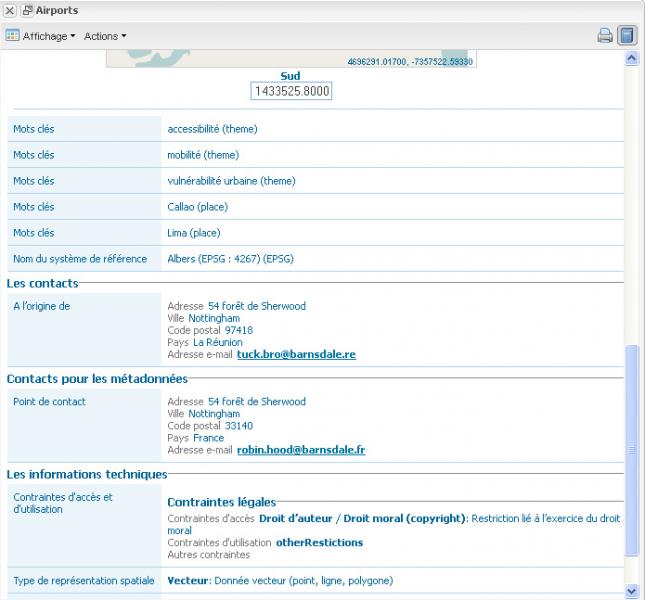The width and height of the screenshot is (645, 600).
Task: Open tuck.bro@barnsdale.re email link
Action: (296, 354)
